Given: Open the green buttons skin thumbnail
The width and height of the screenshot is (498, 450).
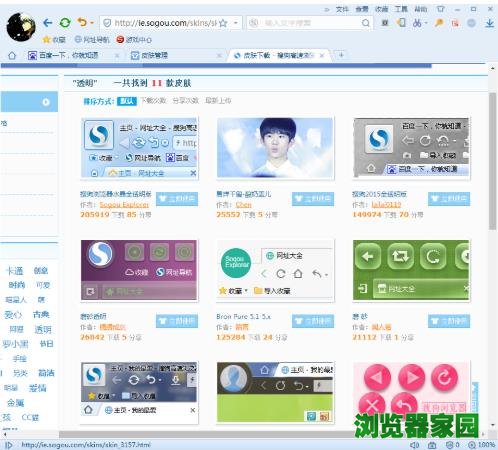Looking at the screenshot, I should pyautogui.click(x=411, y=270).
